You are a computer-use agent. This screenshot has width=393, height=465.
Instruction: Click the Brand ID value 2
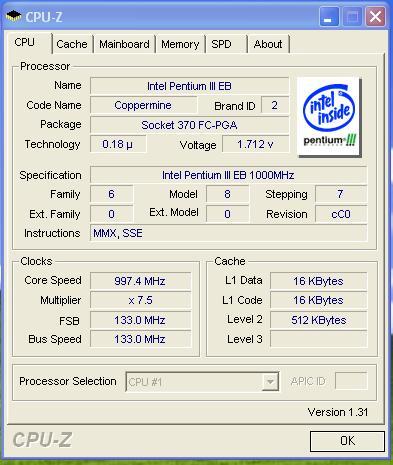click(275, 105)
